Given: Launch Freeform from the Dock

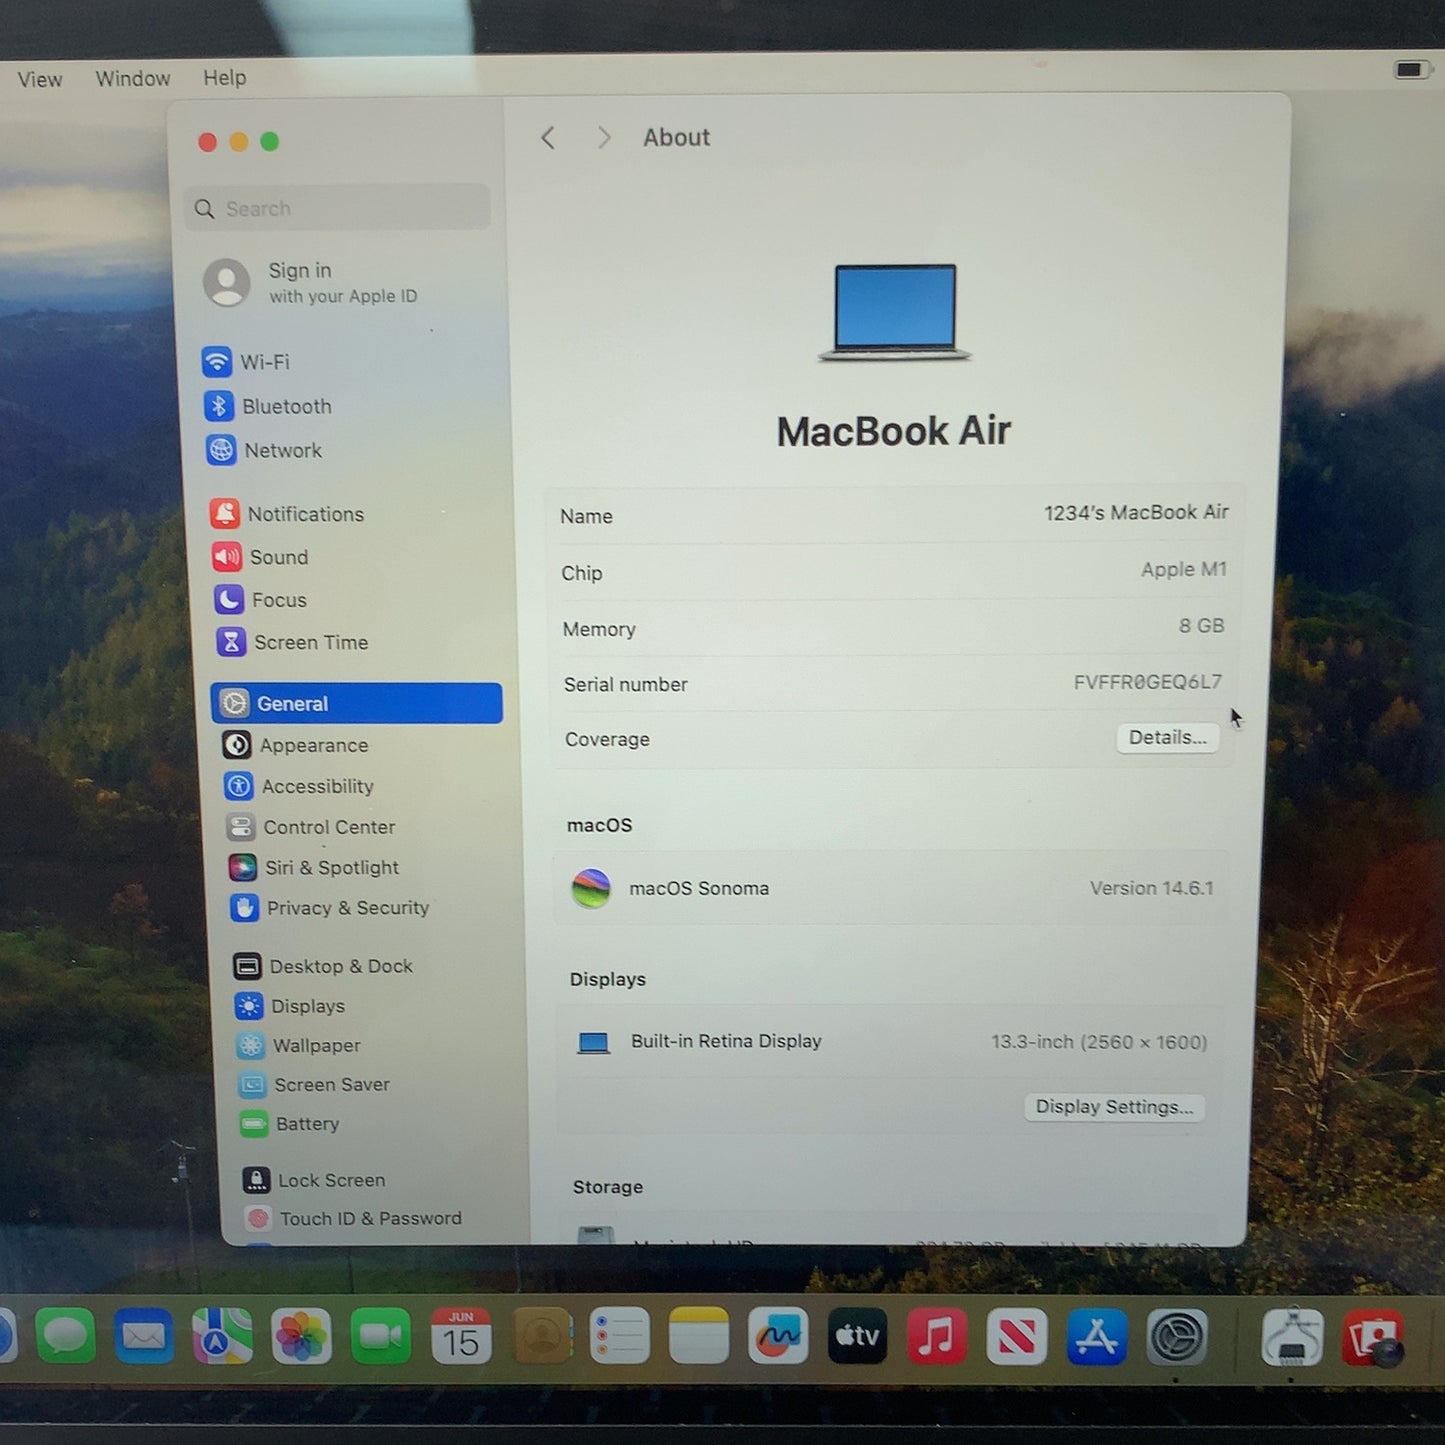Looking at the screenshot, I should (778, 1335).
